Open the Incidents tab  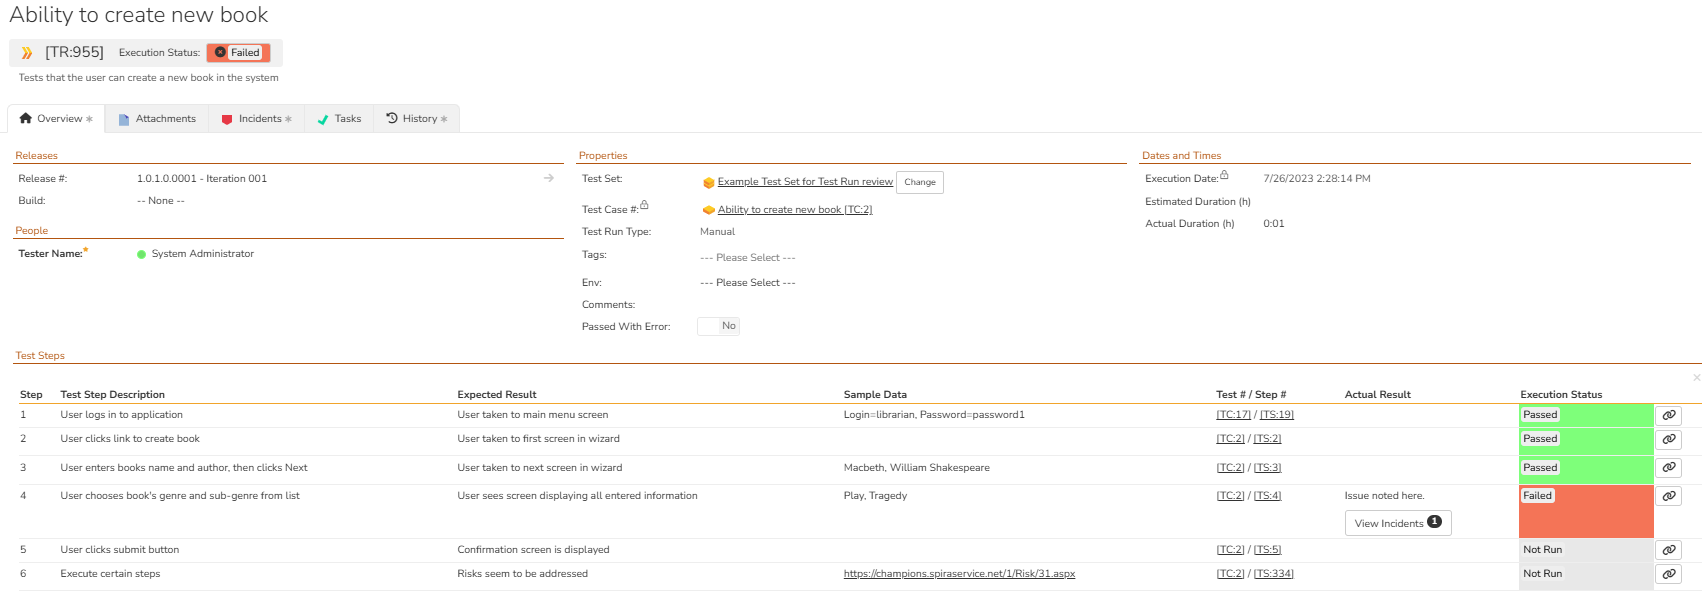257,119
